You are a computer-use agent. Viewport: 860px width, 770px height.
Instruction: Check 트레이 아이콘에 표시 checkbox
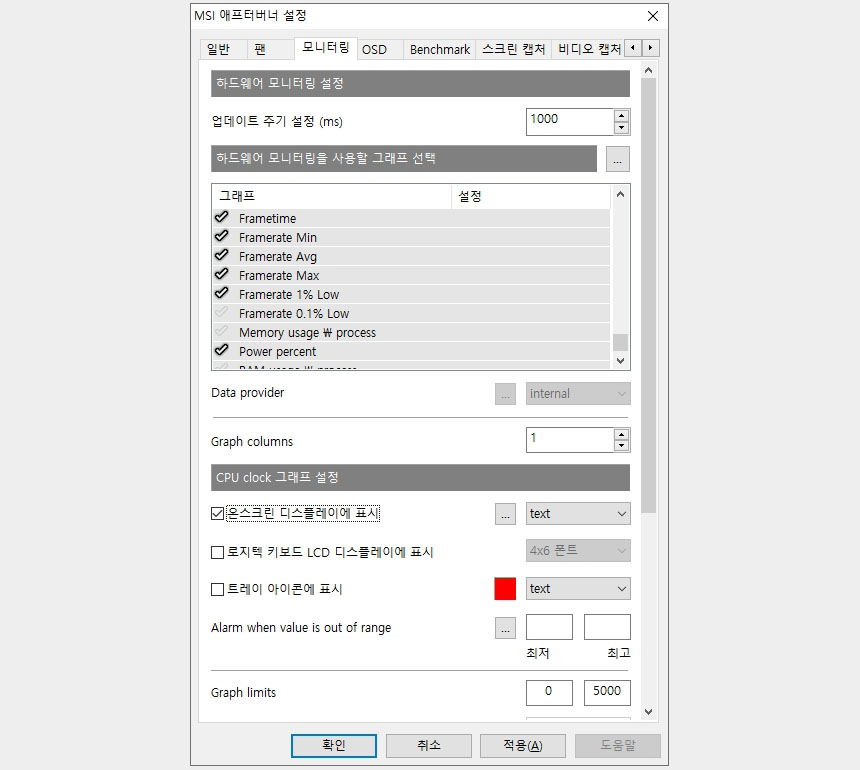tap(217, 589)
